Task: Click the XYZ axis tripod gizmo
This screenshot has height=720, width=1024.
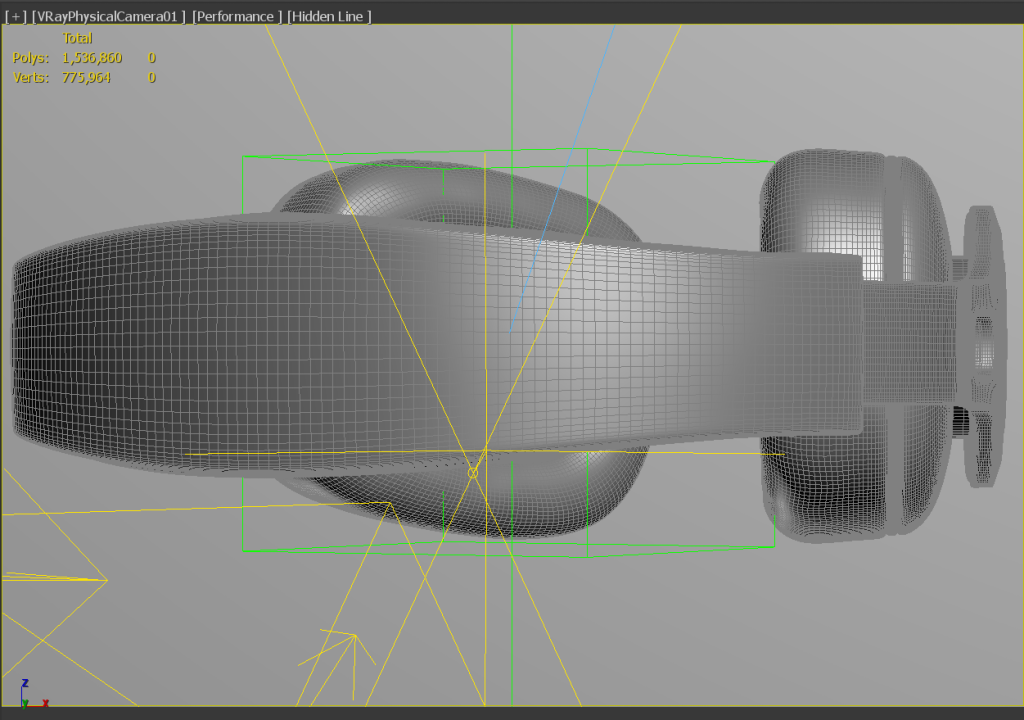Action: pyautogui.click(x=34, y=694)
